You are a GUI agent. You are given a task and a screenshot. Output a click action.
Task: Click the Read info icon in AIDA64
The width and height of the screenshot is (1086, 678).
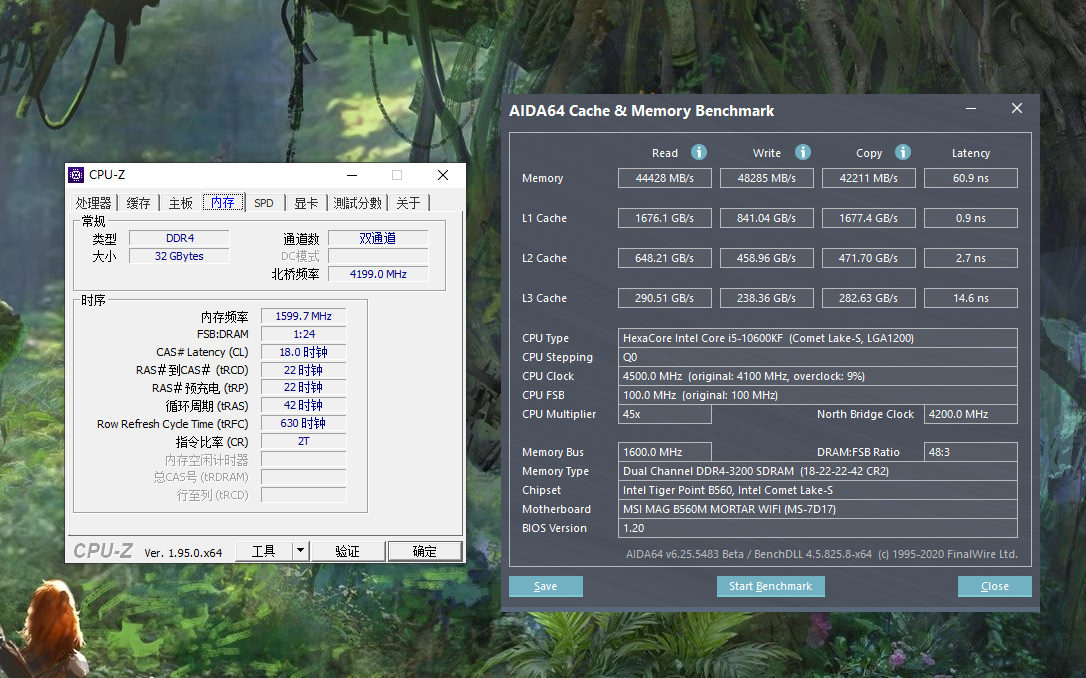[699, 152]
